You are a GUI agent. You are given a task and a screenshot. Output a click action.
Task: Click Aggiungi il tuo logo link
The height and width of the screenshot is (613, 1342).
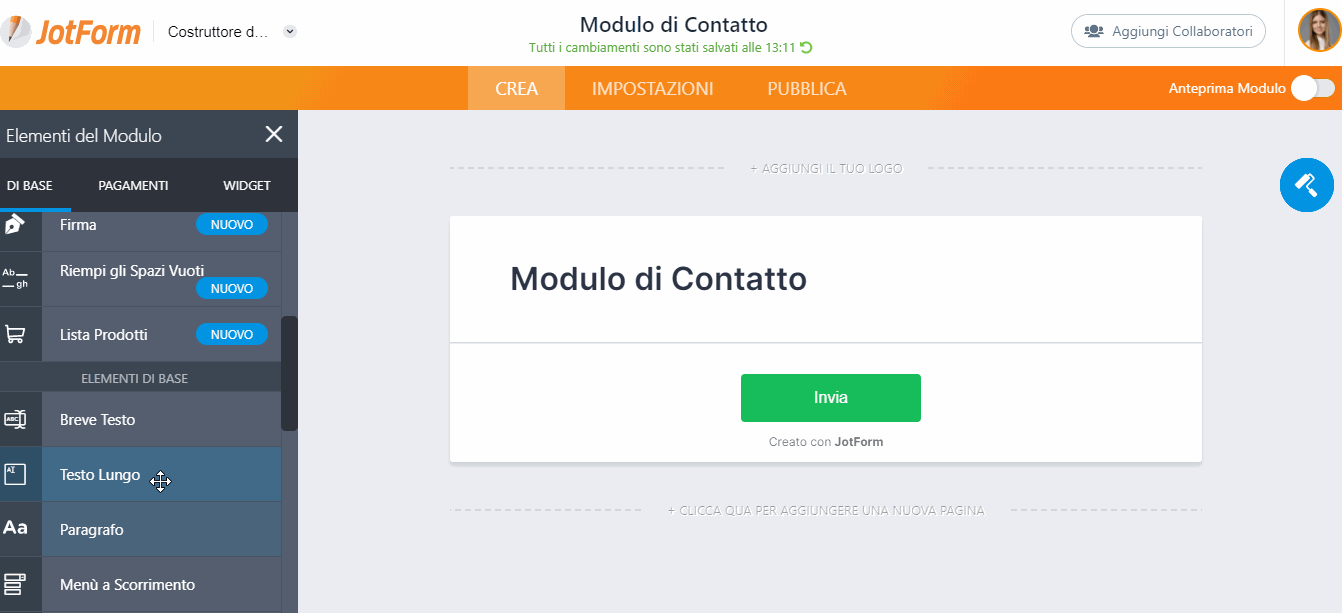point(826,169)
